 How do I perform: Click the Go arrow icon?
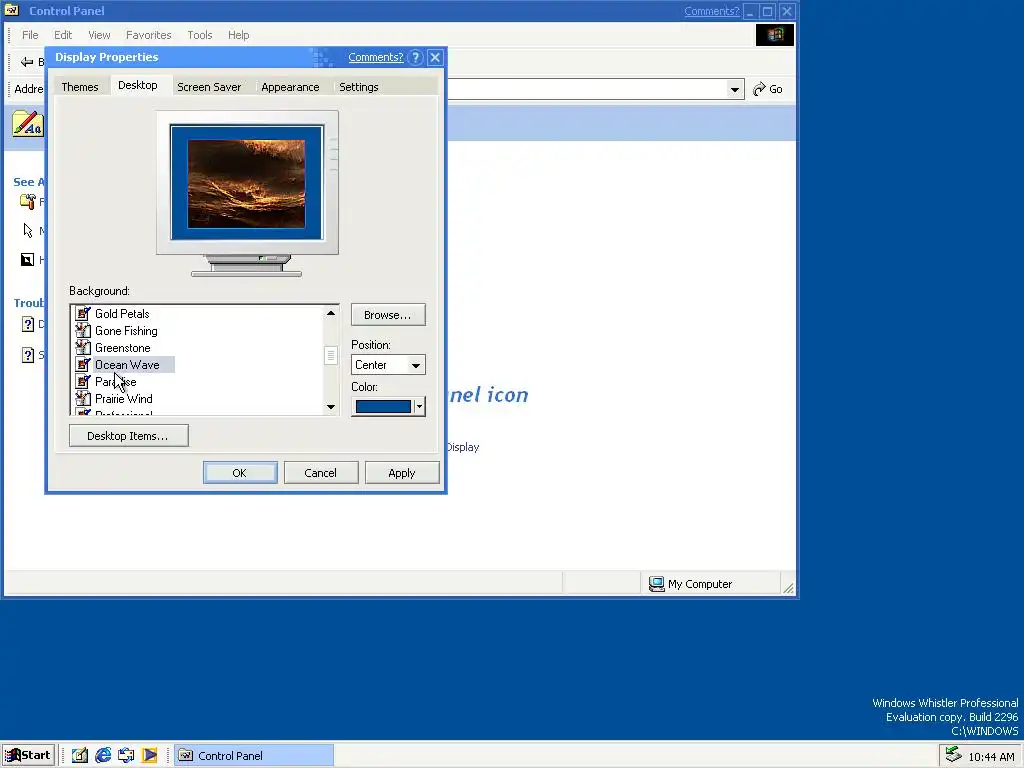point(759,89)
